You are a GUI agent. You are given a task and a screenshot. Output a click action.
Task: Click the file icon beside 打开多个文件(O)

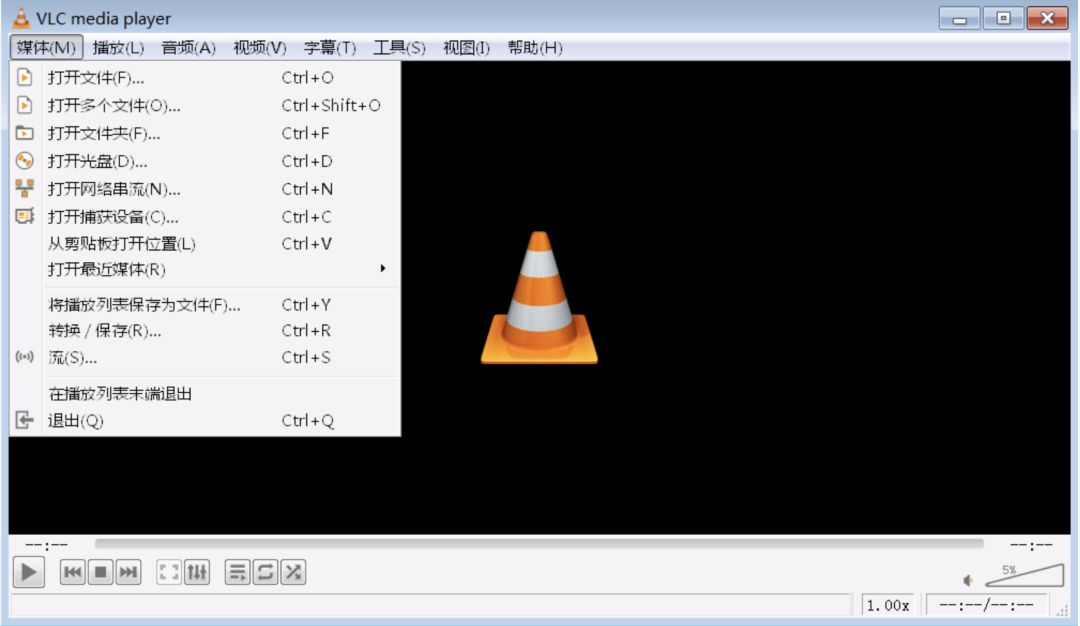tap(25, 105)
